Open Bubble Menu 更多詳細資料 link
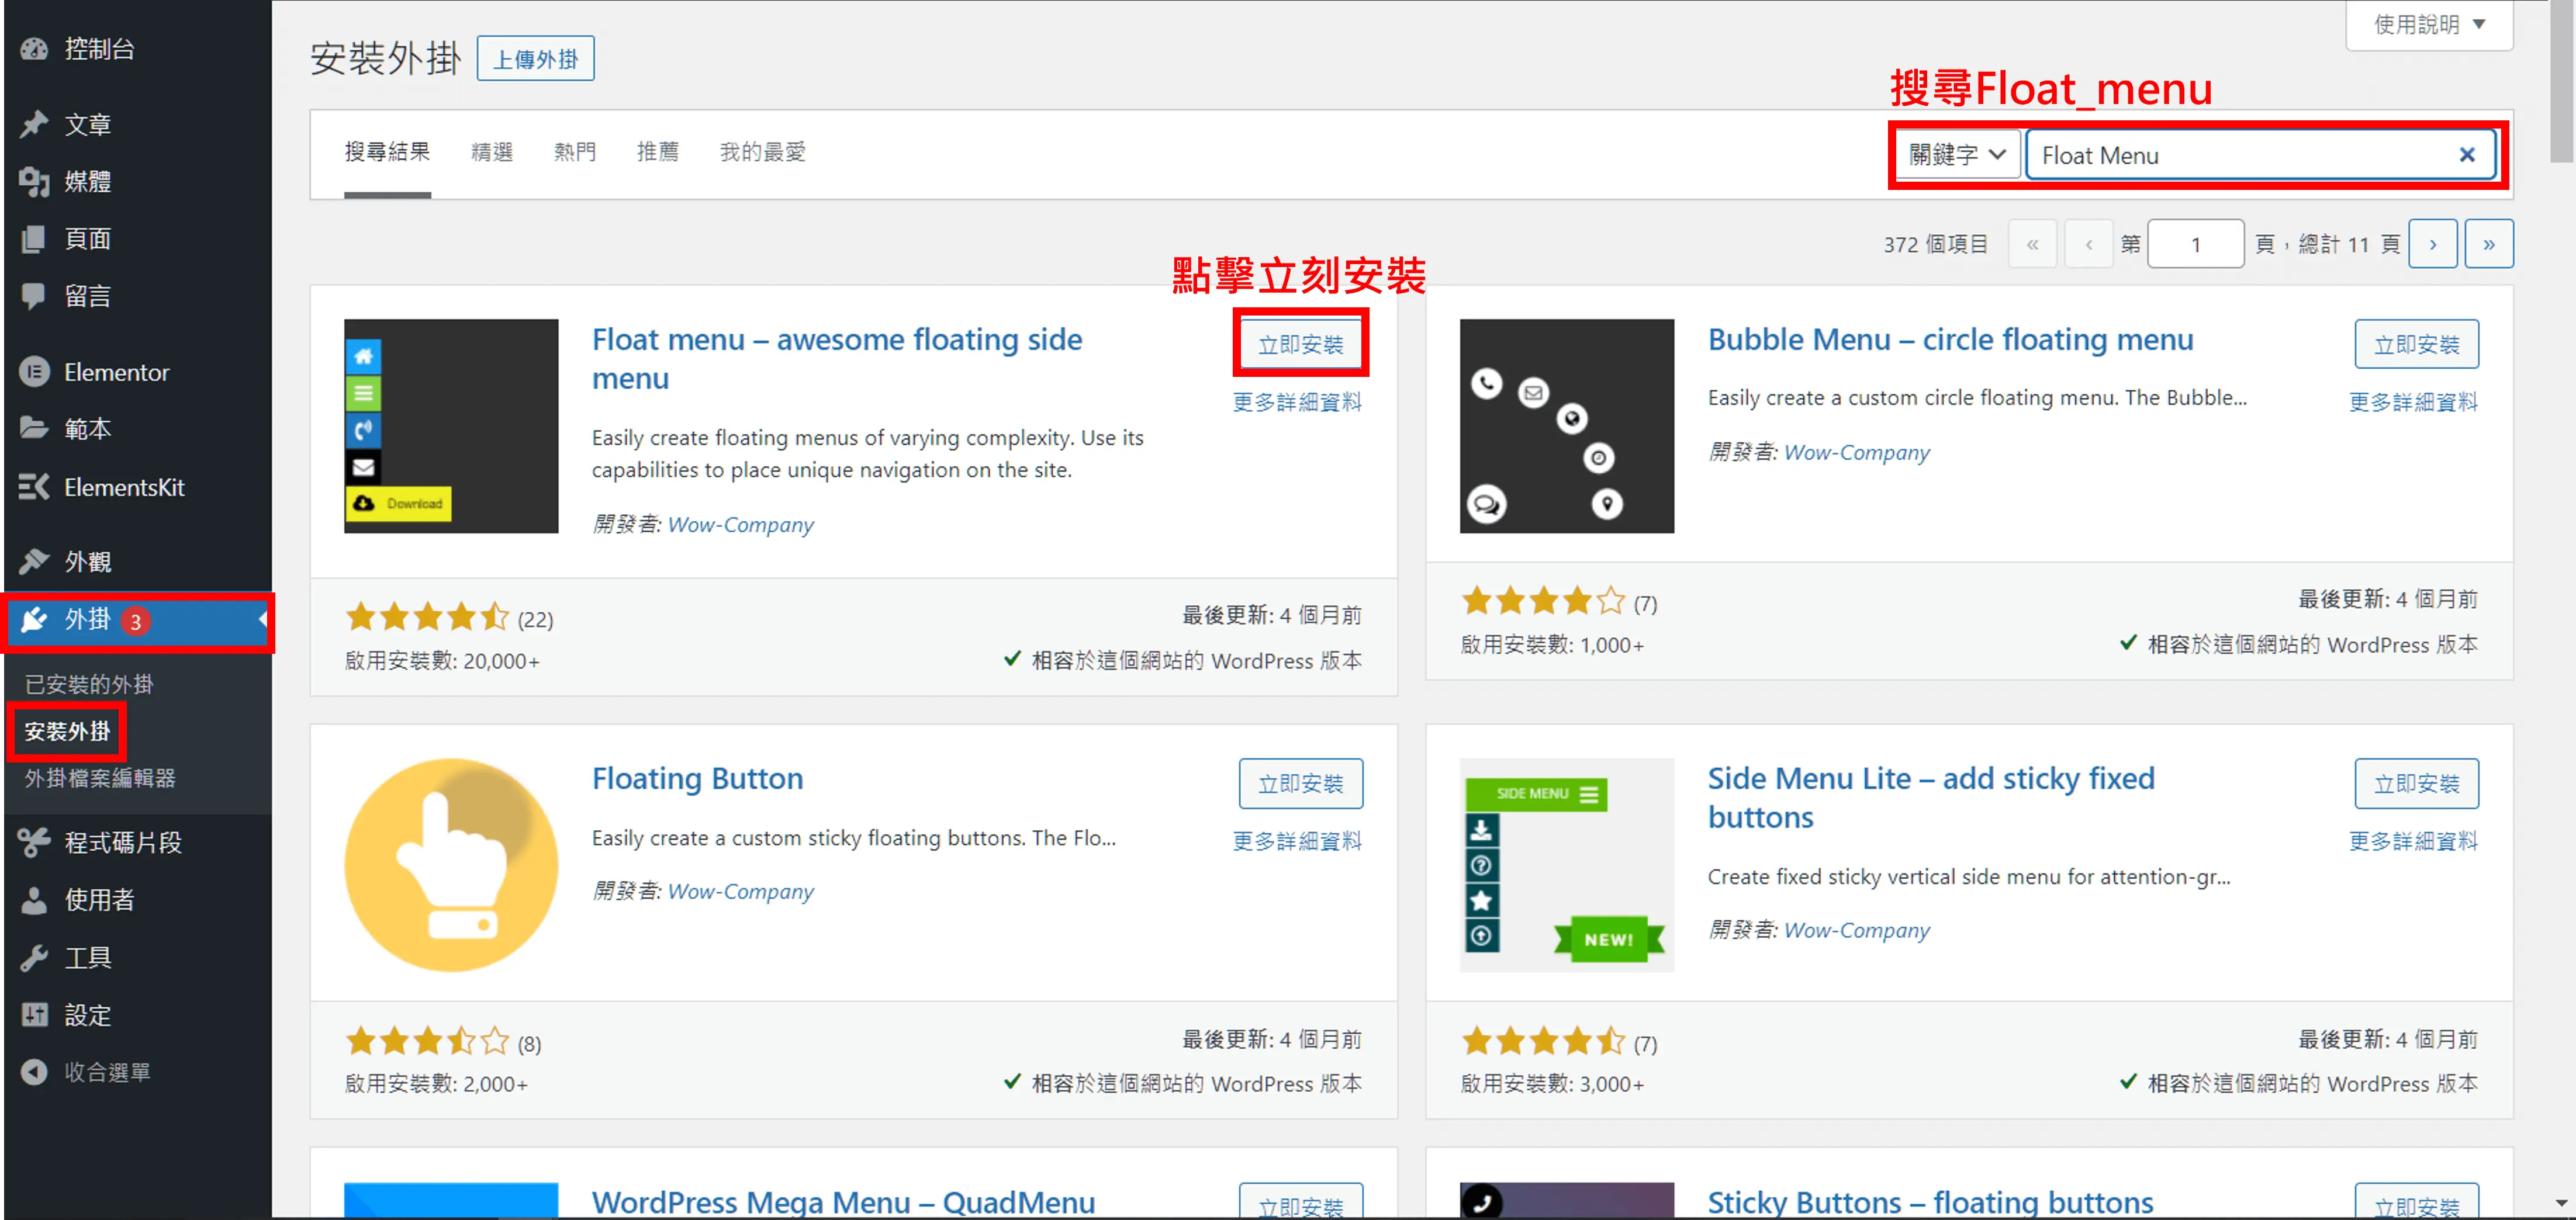The height and width of the screenshot is (1220, 2576). [x=2413, y=402]
